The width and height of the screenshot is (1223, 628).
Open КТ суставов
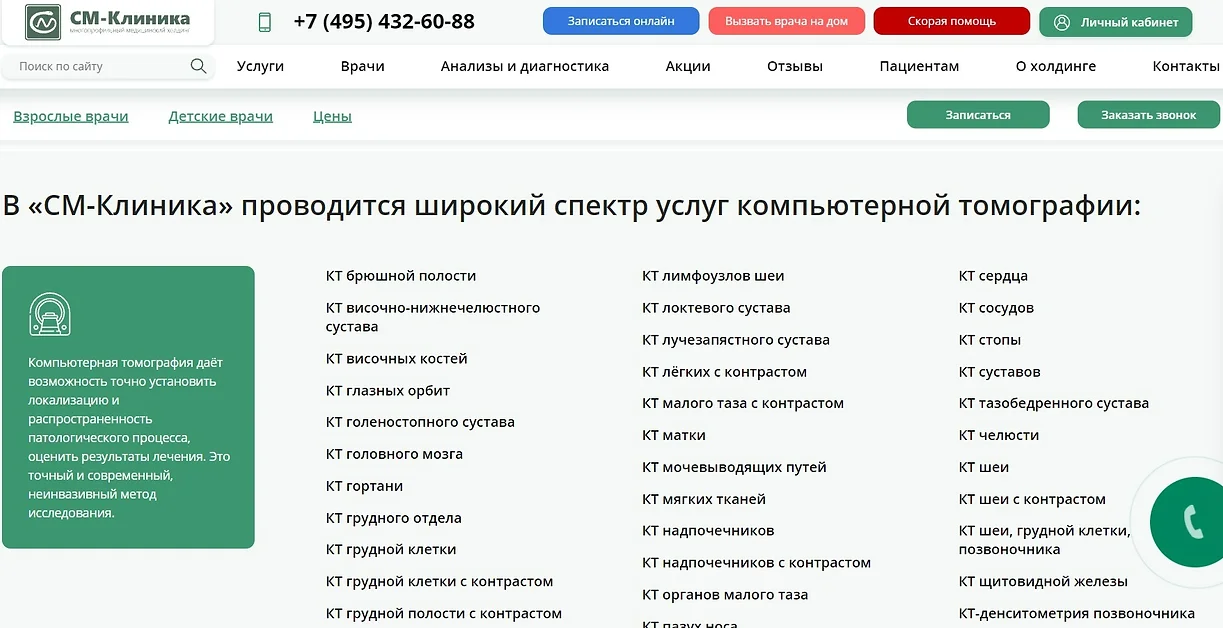coord(1000,372)
